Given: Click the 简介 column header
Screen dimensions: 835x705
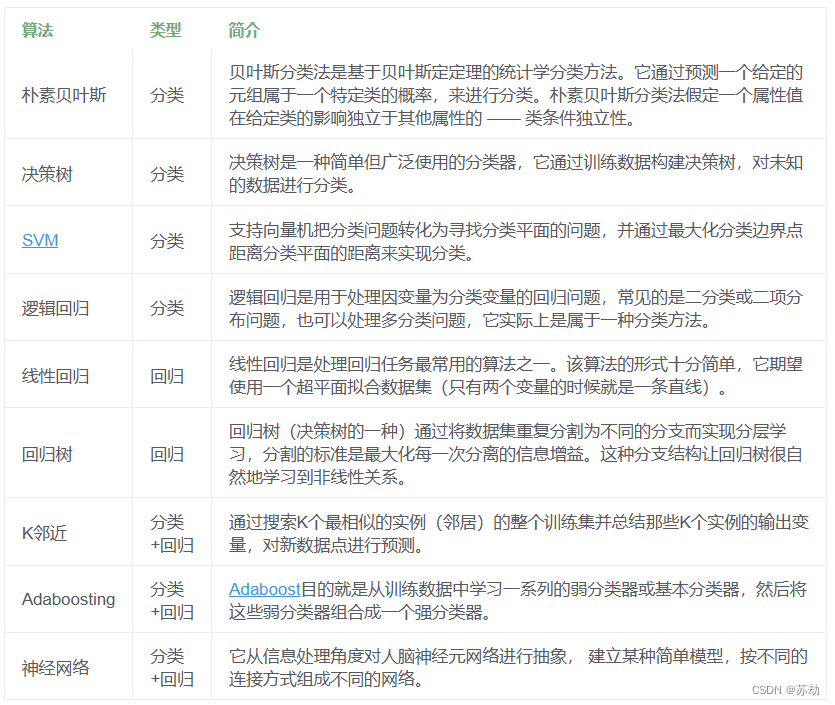Looking at the screenshot, I should [244, 30].
